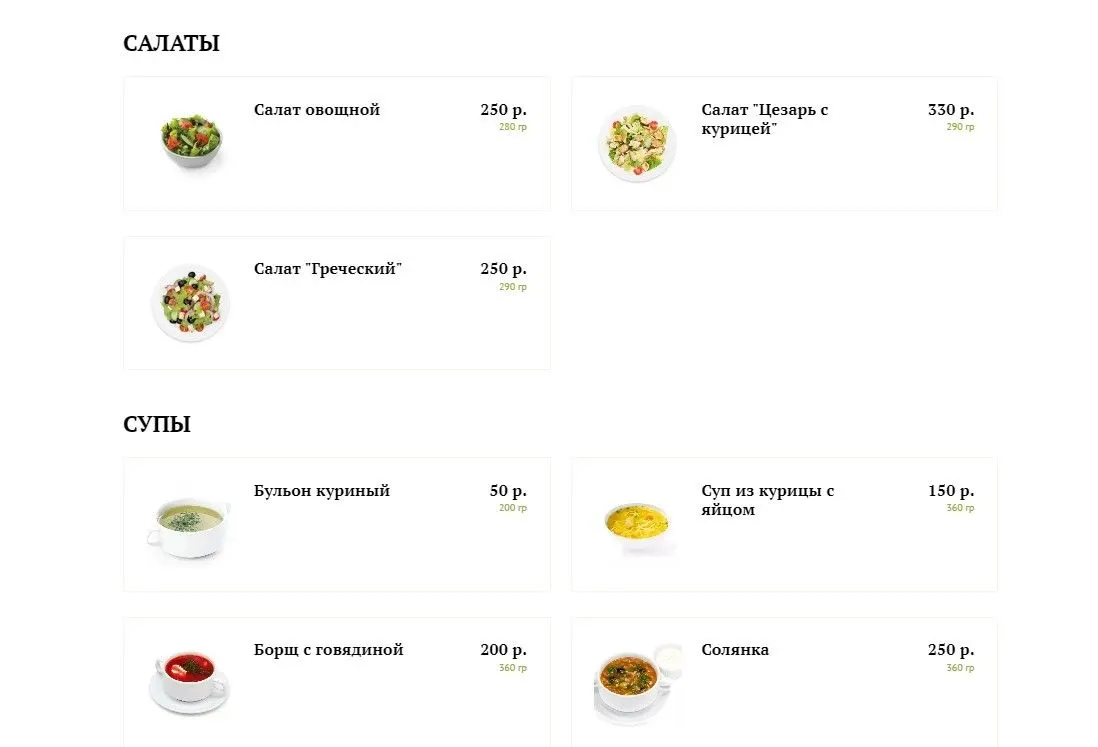Click the 330 р. Caesar salad price

tap(950, 110)
